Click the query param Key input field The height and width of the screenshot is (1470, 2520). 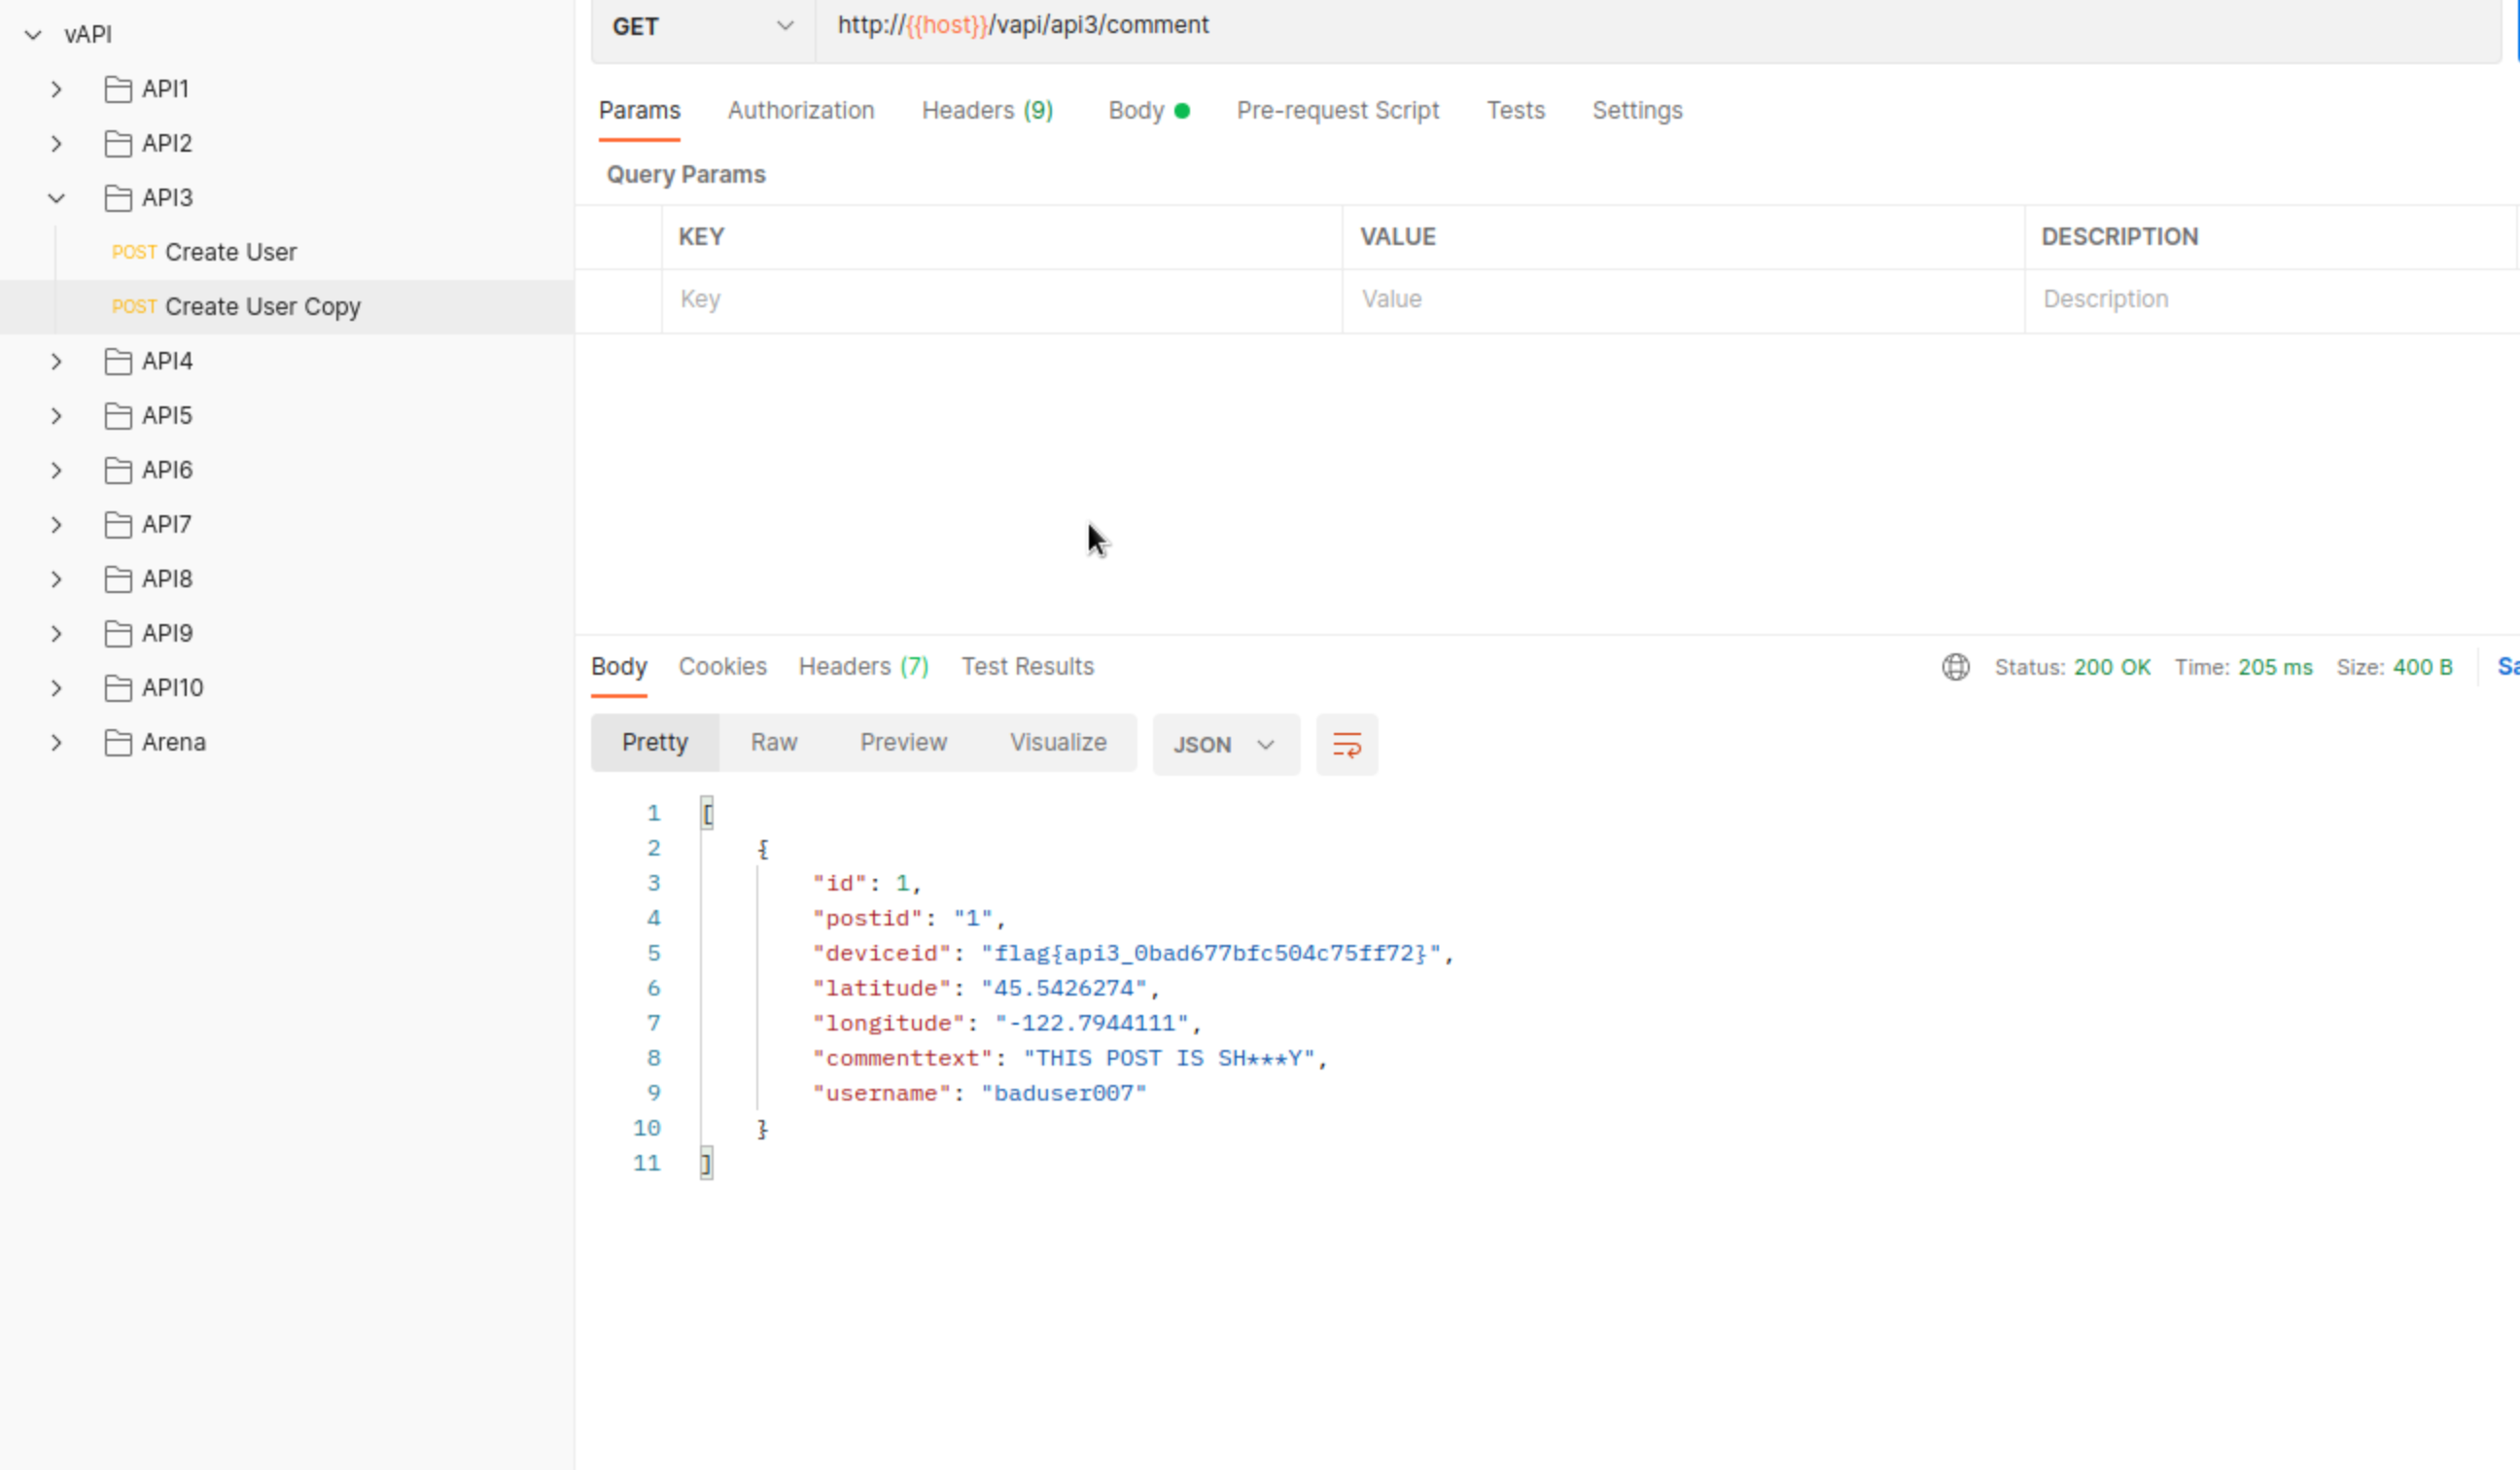click(x=1000, y=300)
